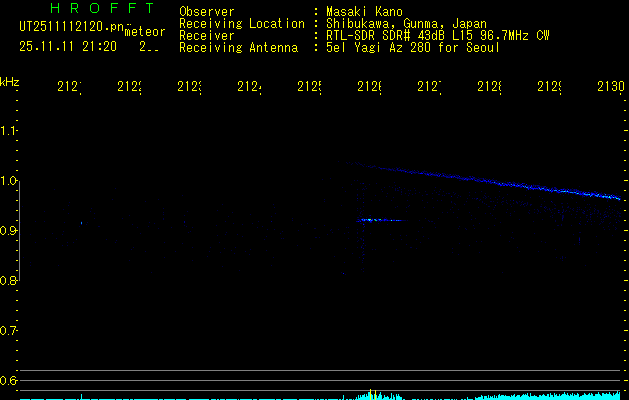Click the "meteor" label under the file name
Screen dimensions: 629x400
coord(145,31)
